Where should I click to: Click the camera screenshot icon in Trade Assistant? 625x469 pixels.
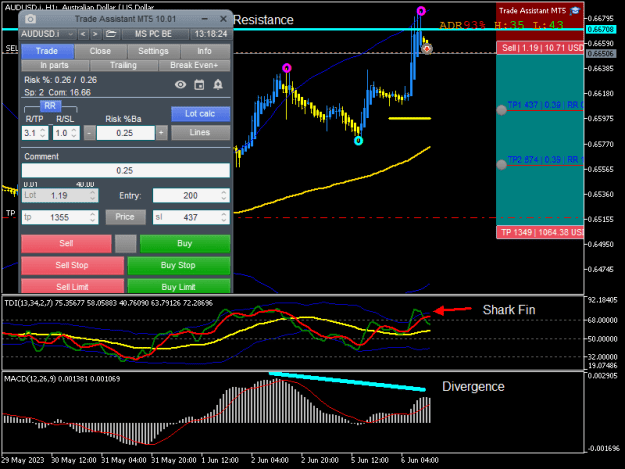31,19
